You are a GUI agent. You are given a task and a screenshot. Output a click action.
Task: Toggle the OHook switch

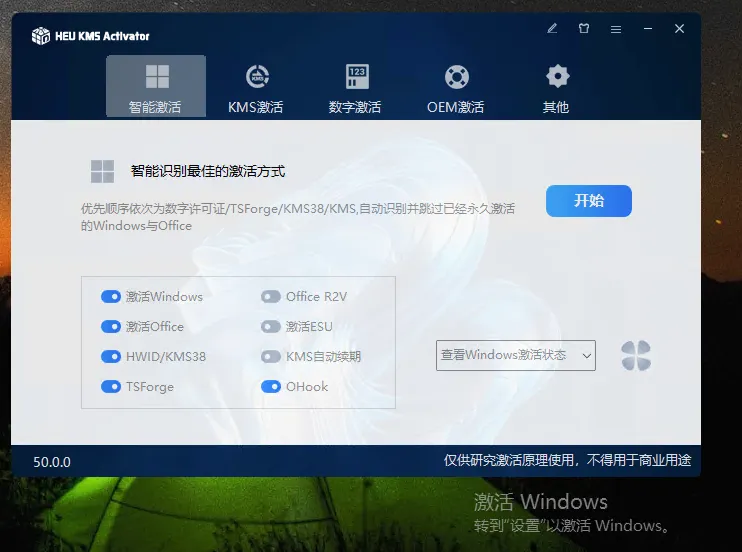pos(271,387)
